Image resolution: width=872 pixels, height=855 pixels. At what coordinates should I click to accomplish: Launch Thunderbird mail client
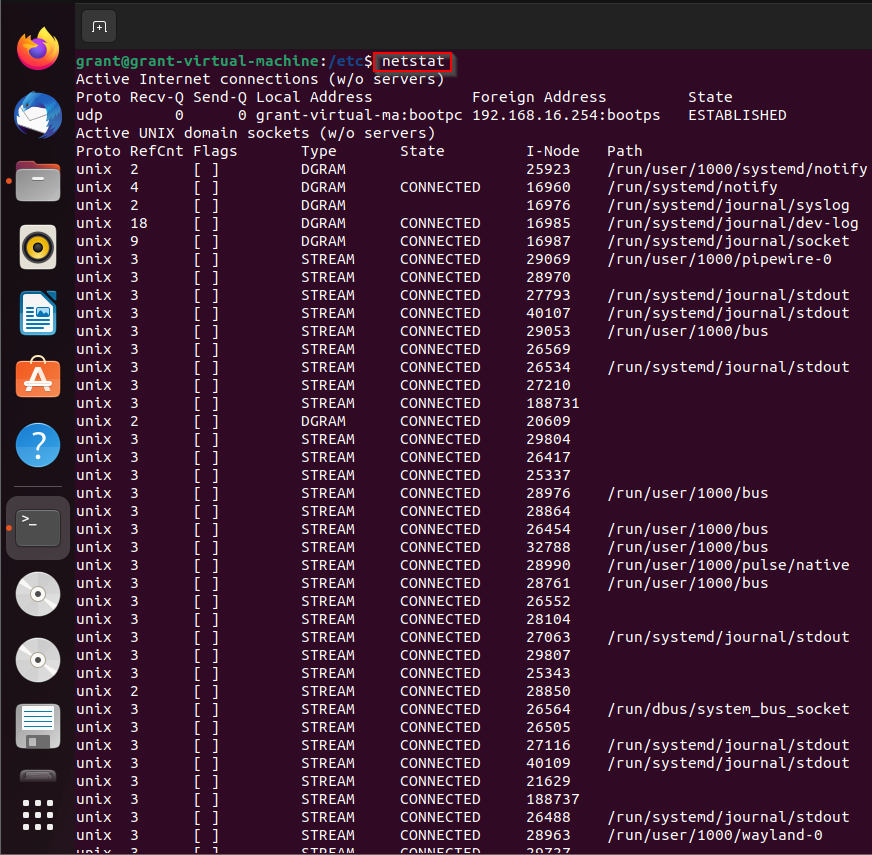(37, 114)
